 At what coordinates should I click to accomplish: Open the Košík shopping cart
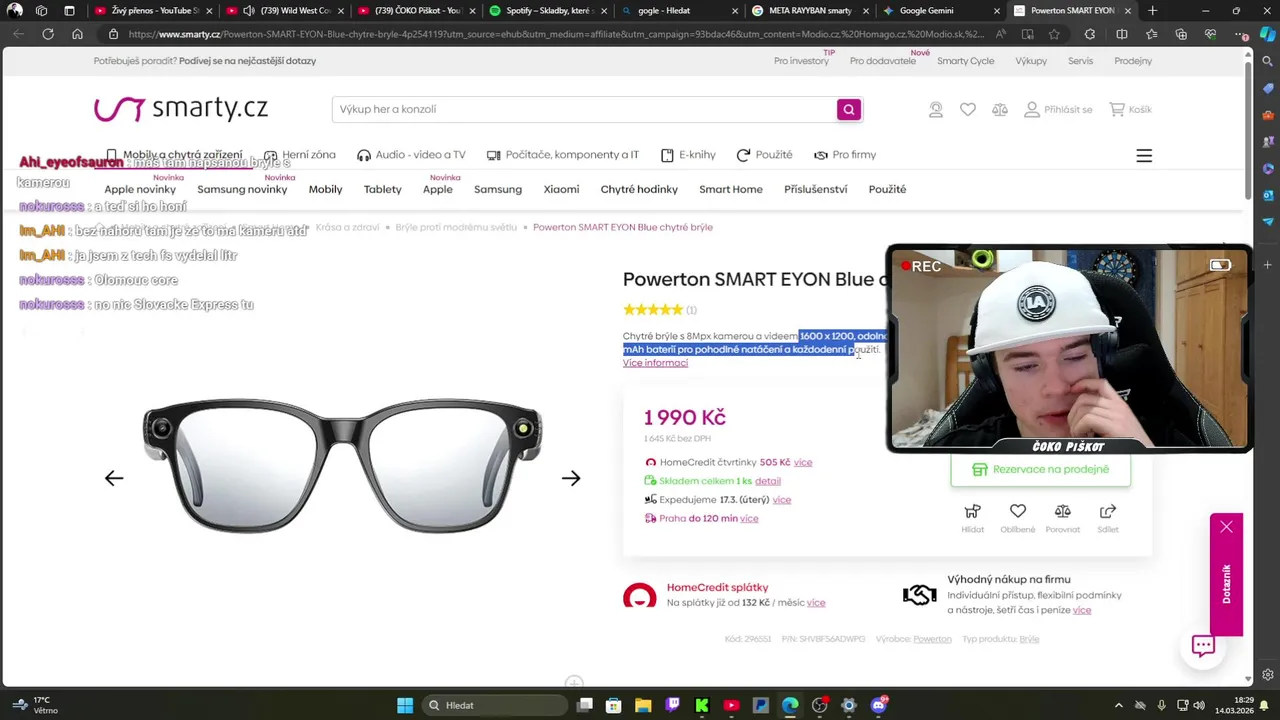click(1130, 110)
